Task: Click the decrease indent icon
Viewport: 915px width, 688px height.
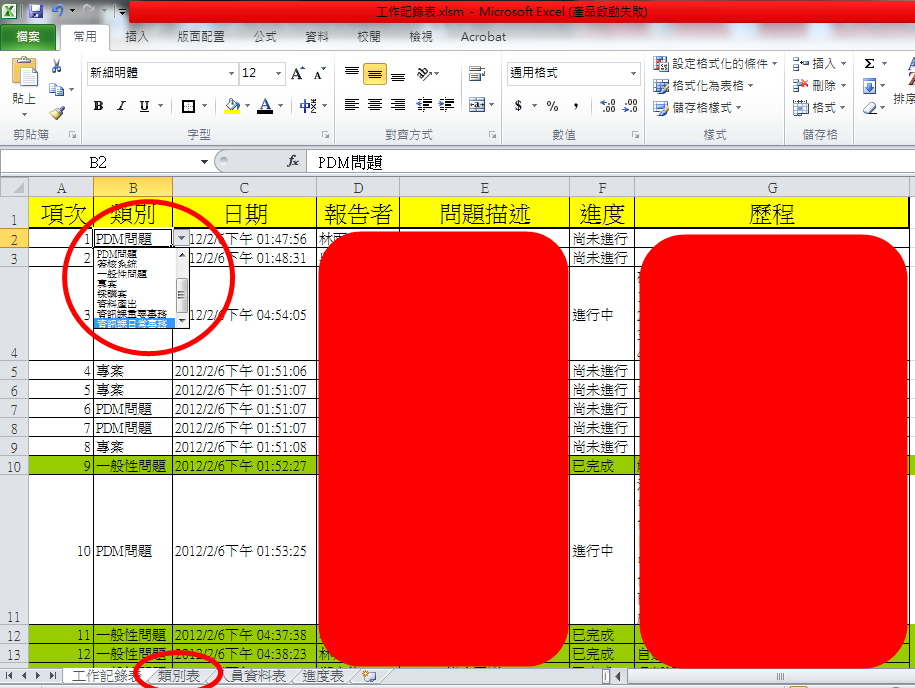Action: pyautogui.click(x=424, y=105)
